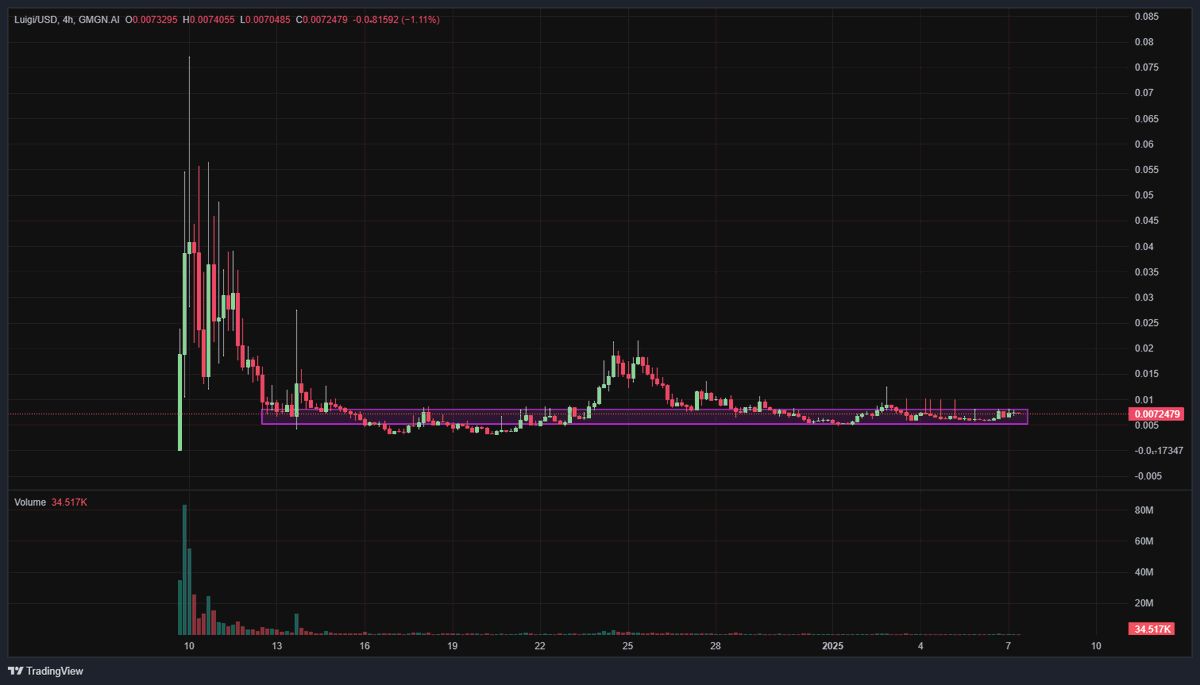Click the 16 date label on the time axis

[365, 647]
